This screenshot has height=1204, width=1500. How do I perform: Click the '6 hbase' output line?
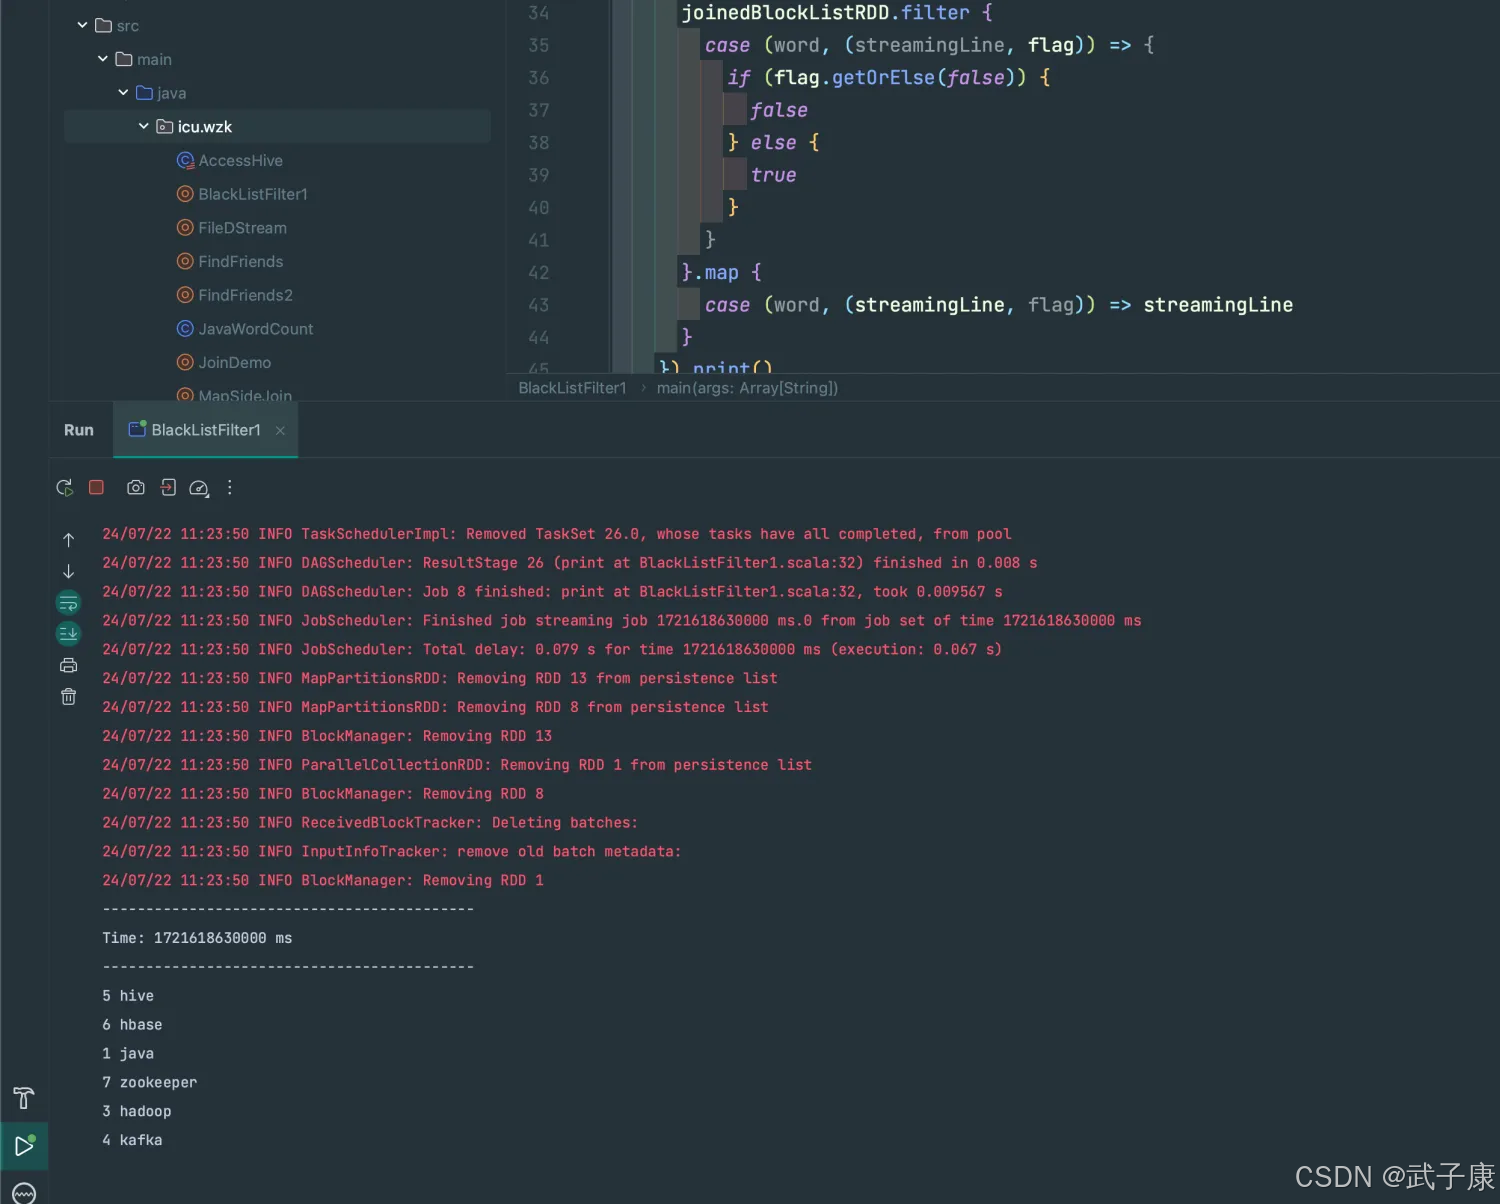point(132,1025)
